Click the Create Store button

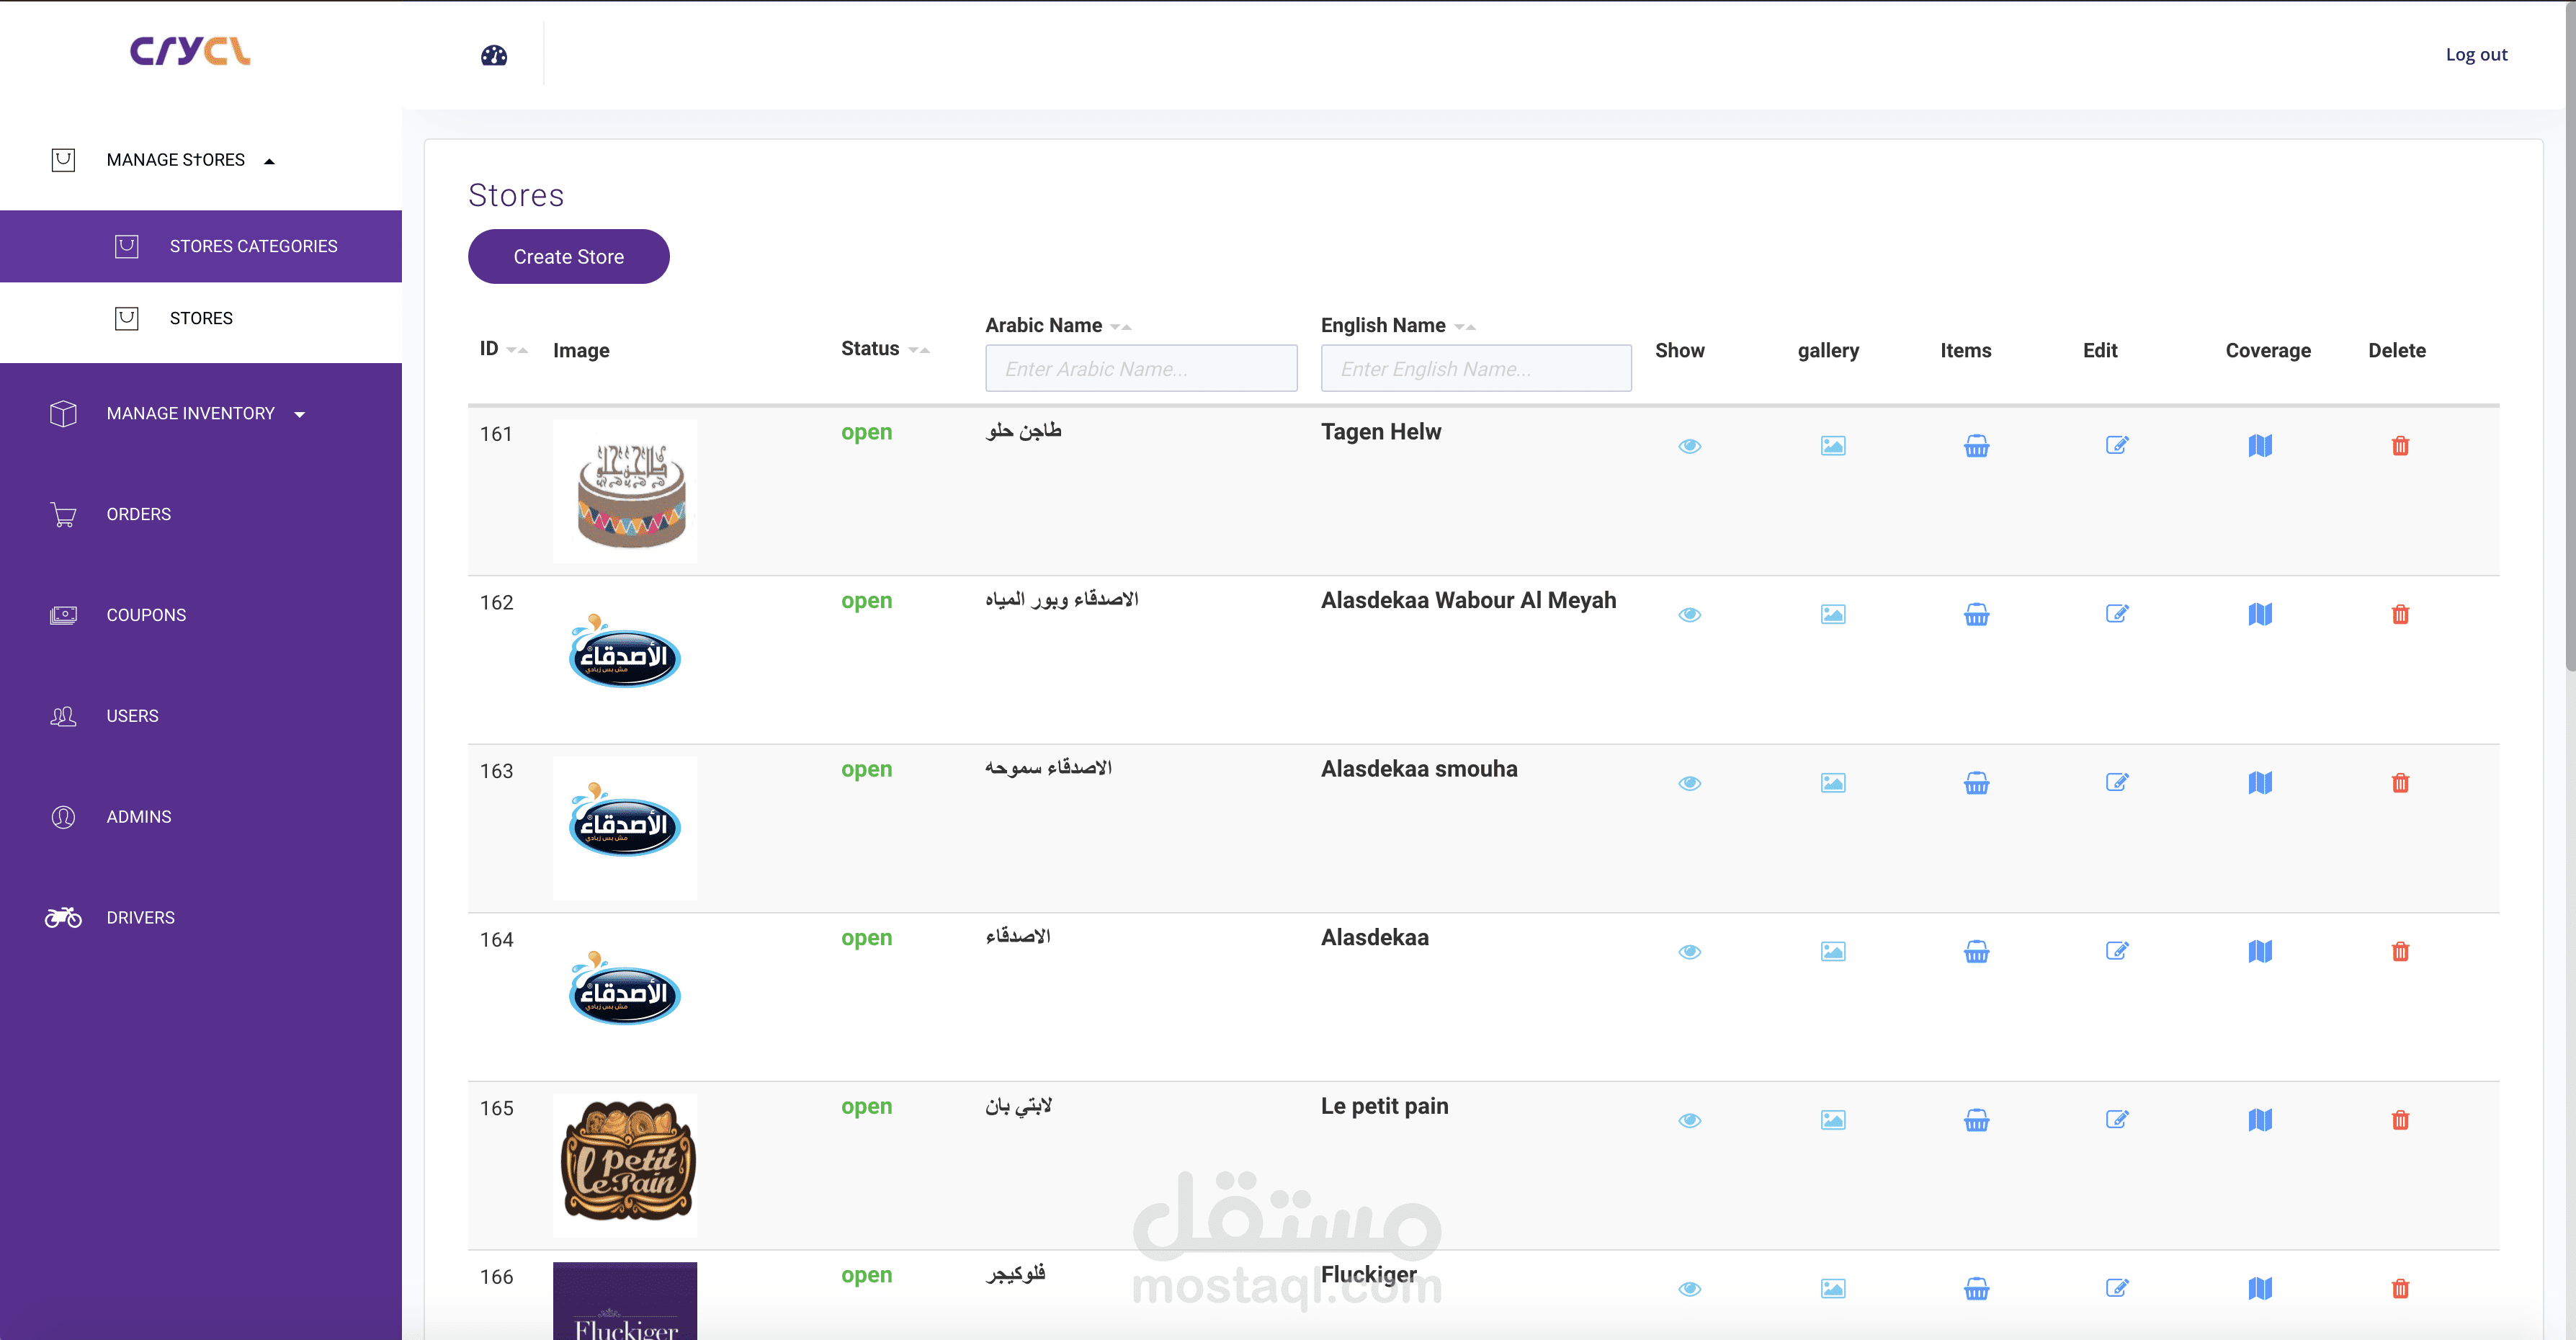[x=568, y=256]
